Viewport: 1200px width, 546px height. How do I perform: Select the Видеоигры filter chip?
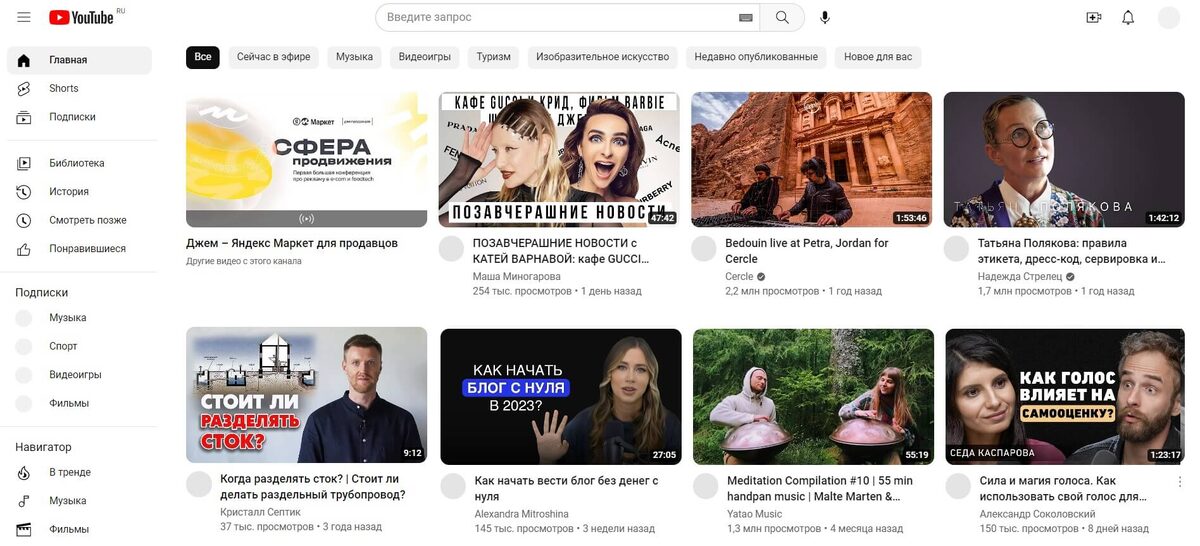pyautogui.click(x=425, y=57)
